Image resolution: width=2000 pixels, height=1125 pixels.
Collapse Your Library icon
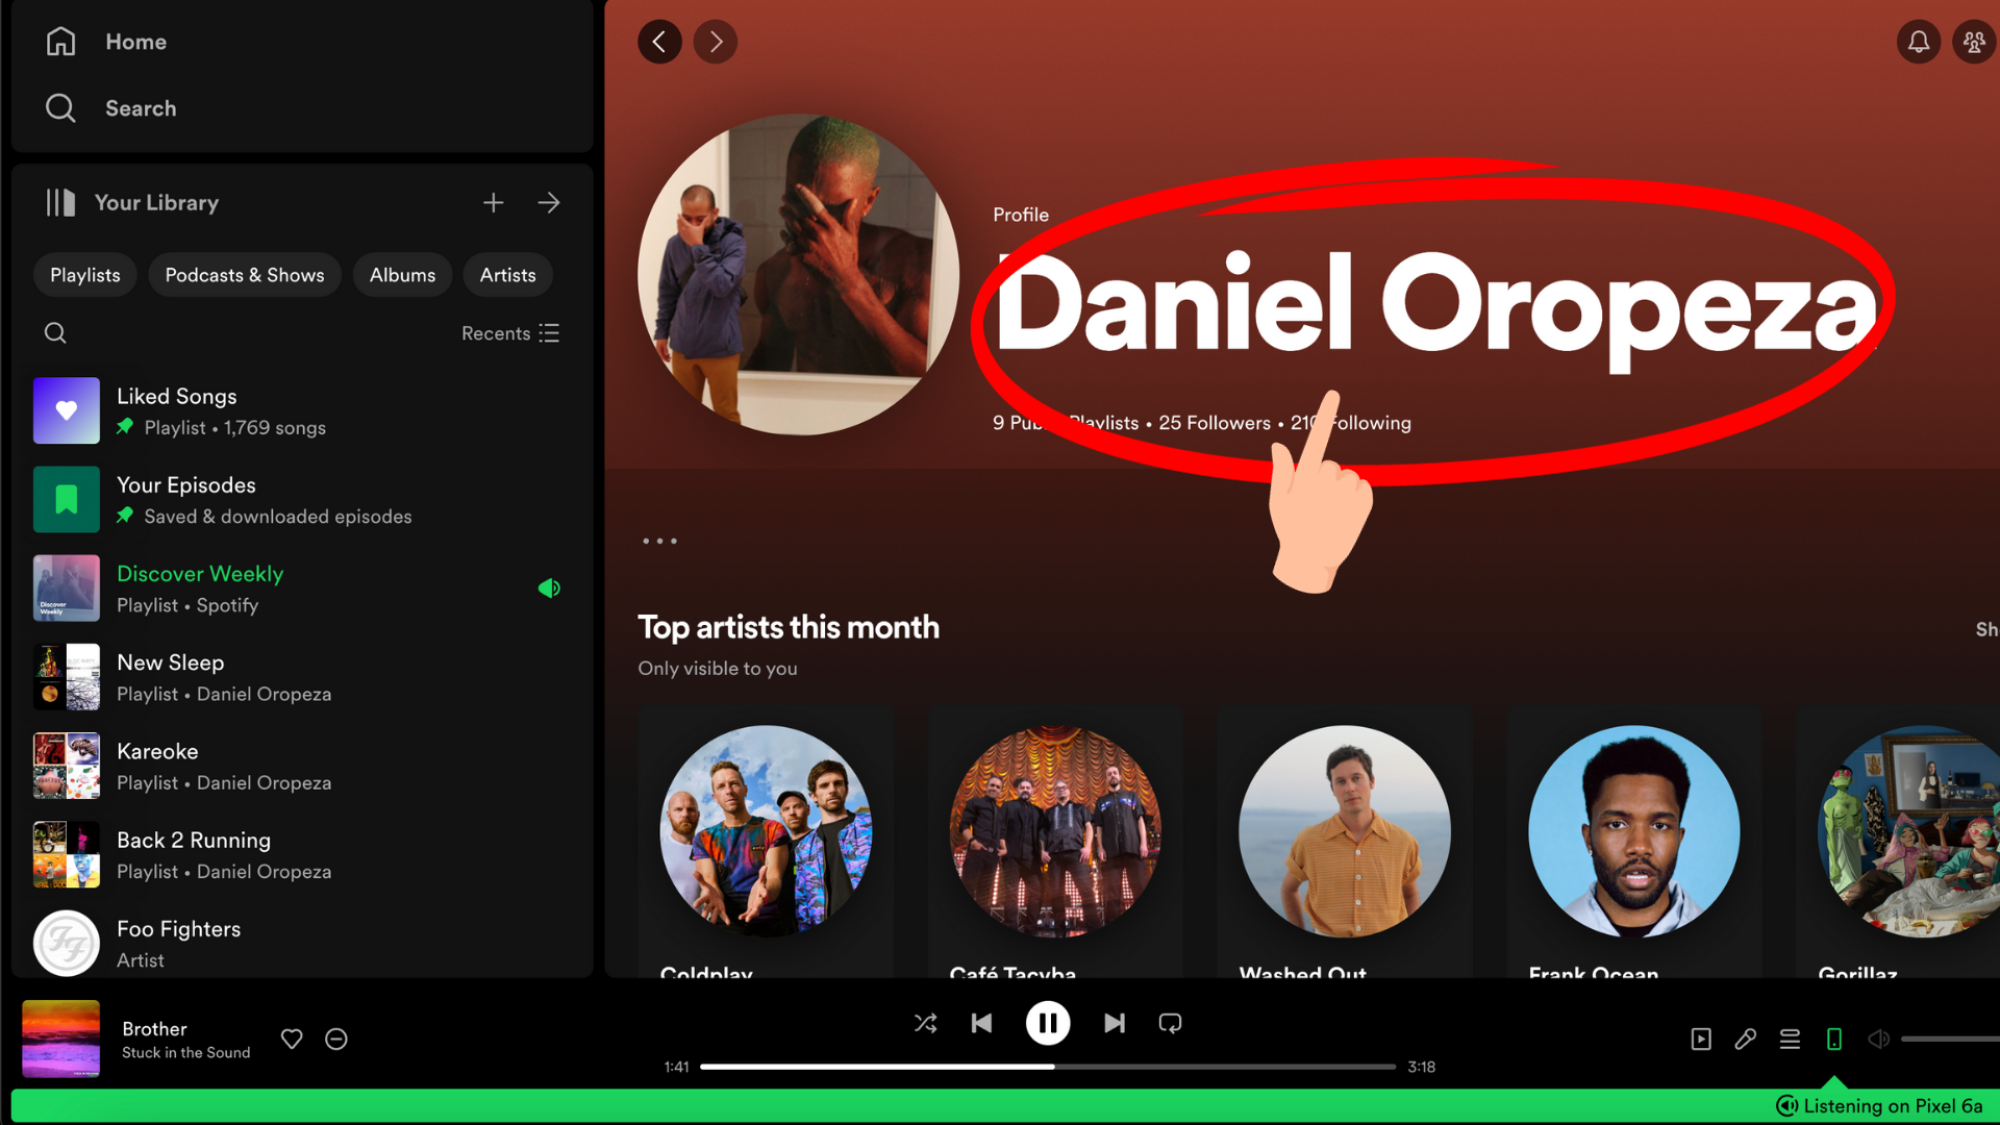60,203
